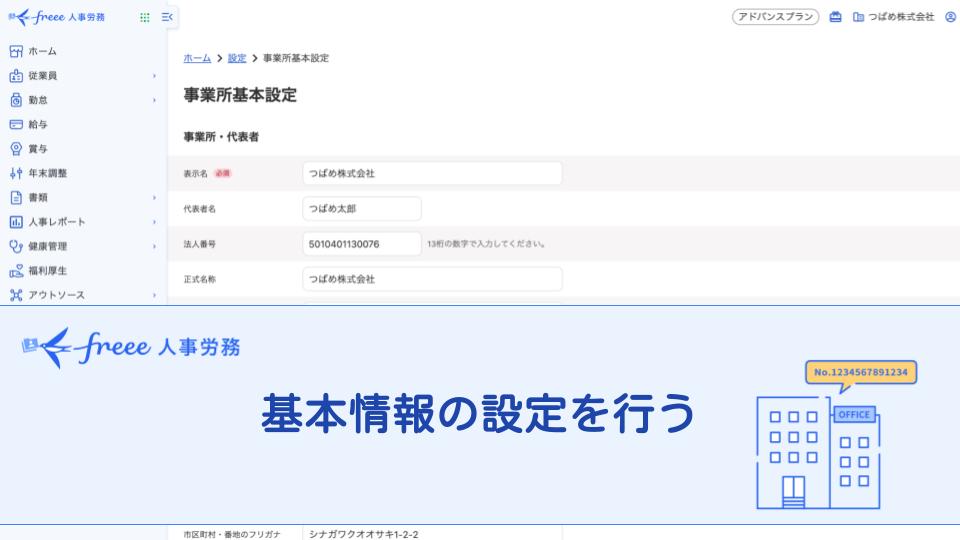The width and height of the screenshot is (960, 540).
Task: Click the 13桁の数字で入力してください hint text
Action: click(486, 244)
